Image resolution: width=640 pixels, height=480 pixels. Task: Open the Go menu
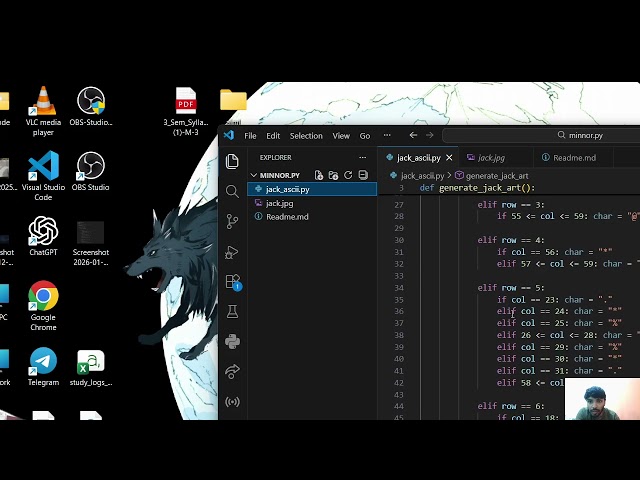[365, 136]
